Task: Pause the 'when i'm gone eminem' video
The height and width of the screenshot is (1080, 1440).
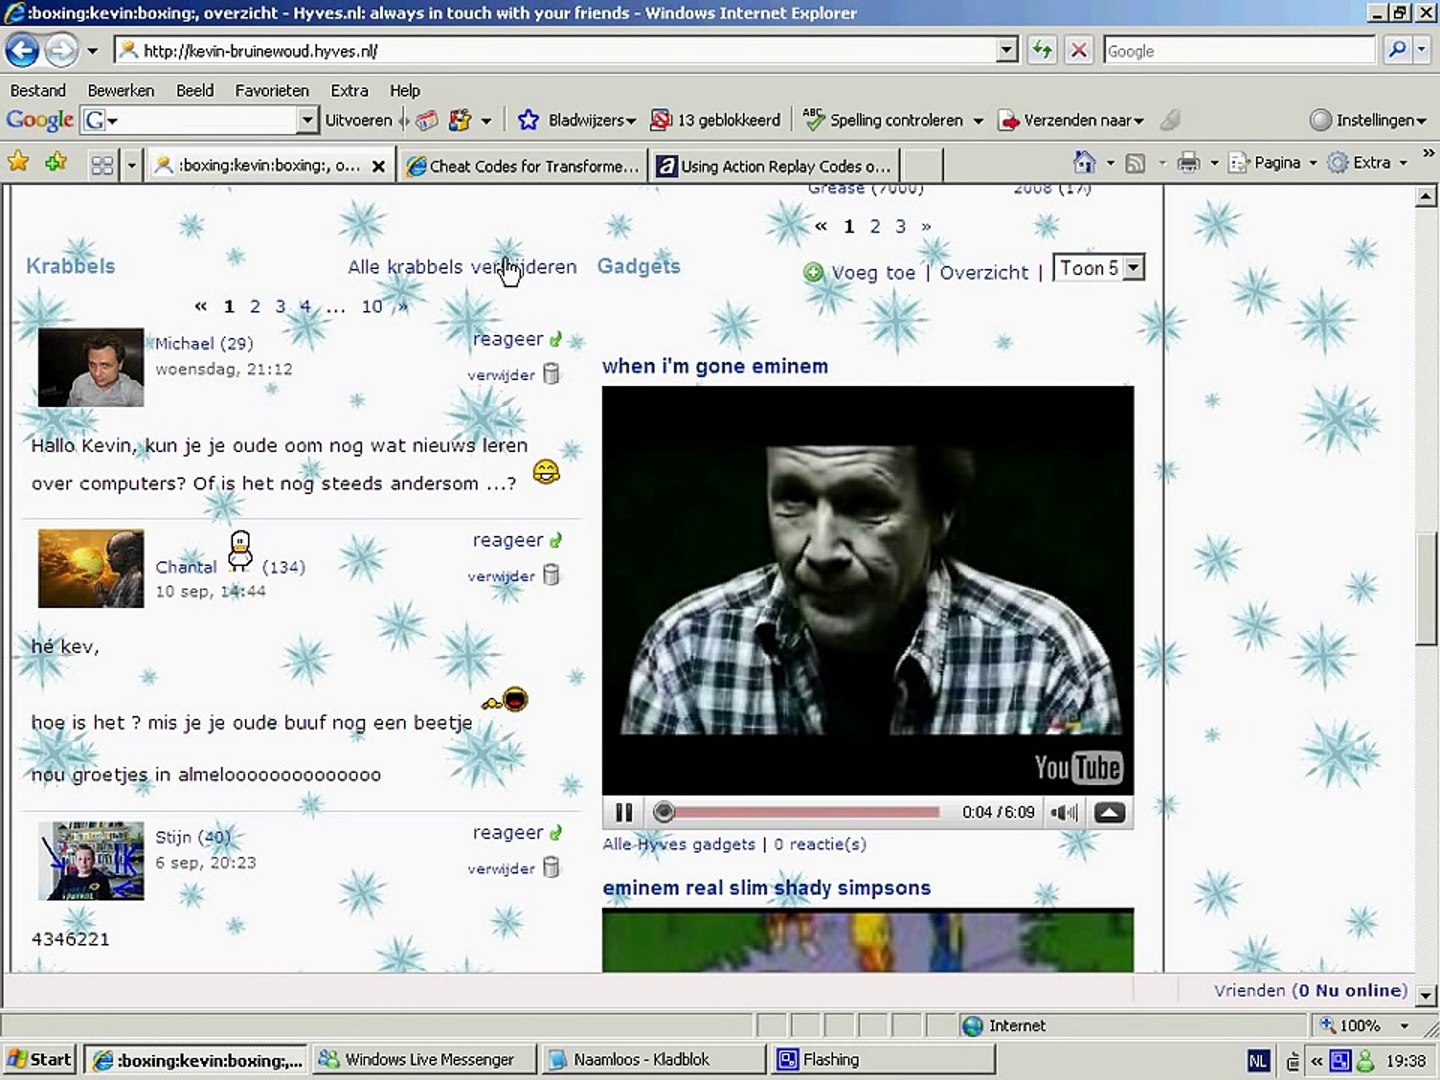Action: 624,812
